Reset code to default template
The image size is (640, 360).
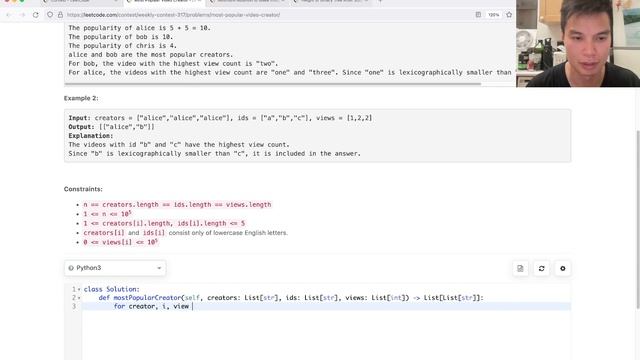point(541,268)
